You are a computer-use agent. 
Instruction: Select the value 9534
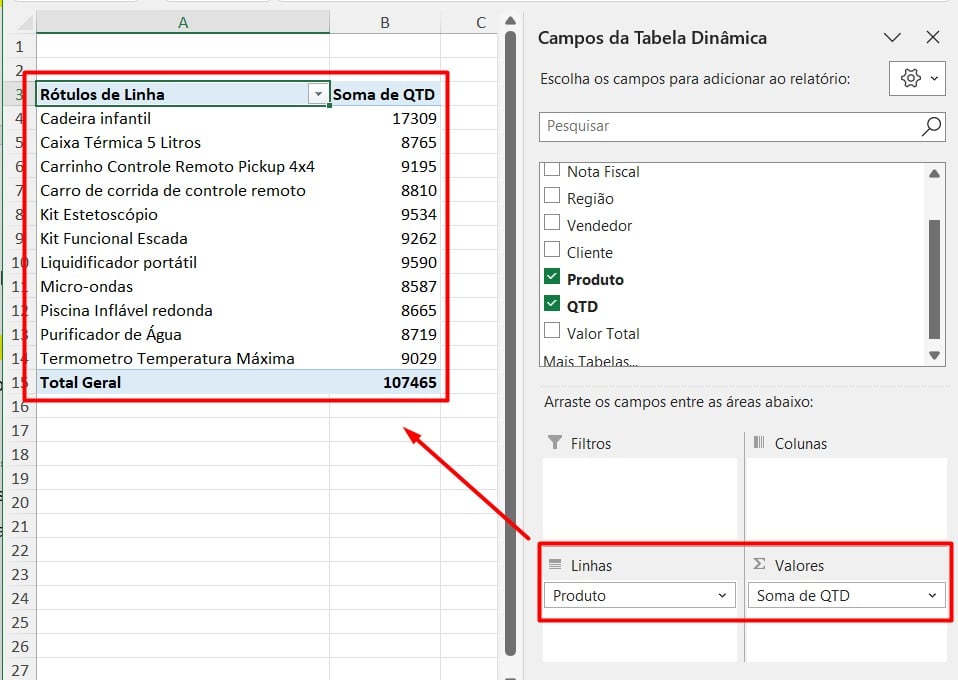pos(385,214)
